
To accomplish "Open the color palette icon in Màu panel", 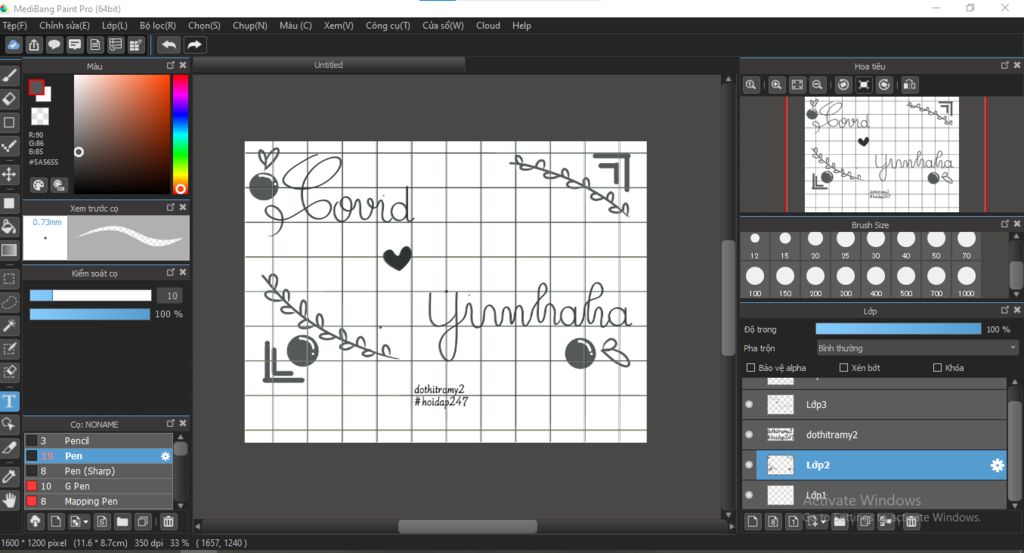I will [39, 185].
